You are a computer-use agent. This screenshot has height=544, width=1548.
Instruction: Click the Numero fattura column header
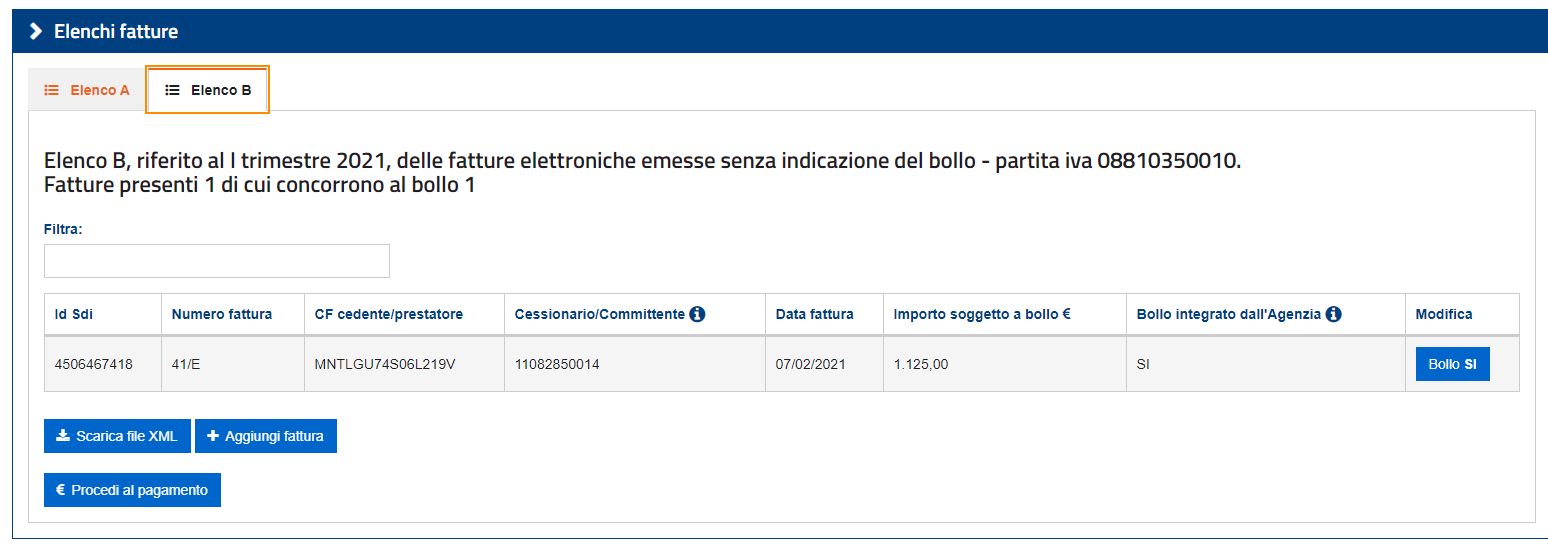coord(222,314)
